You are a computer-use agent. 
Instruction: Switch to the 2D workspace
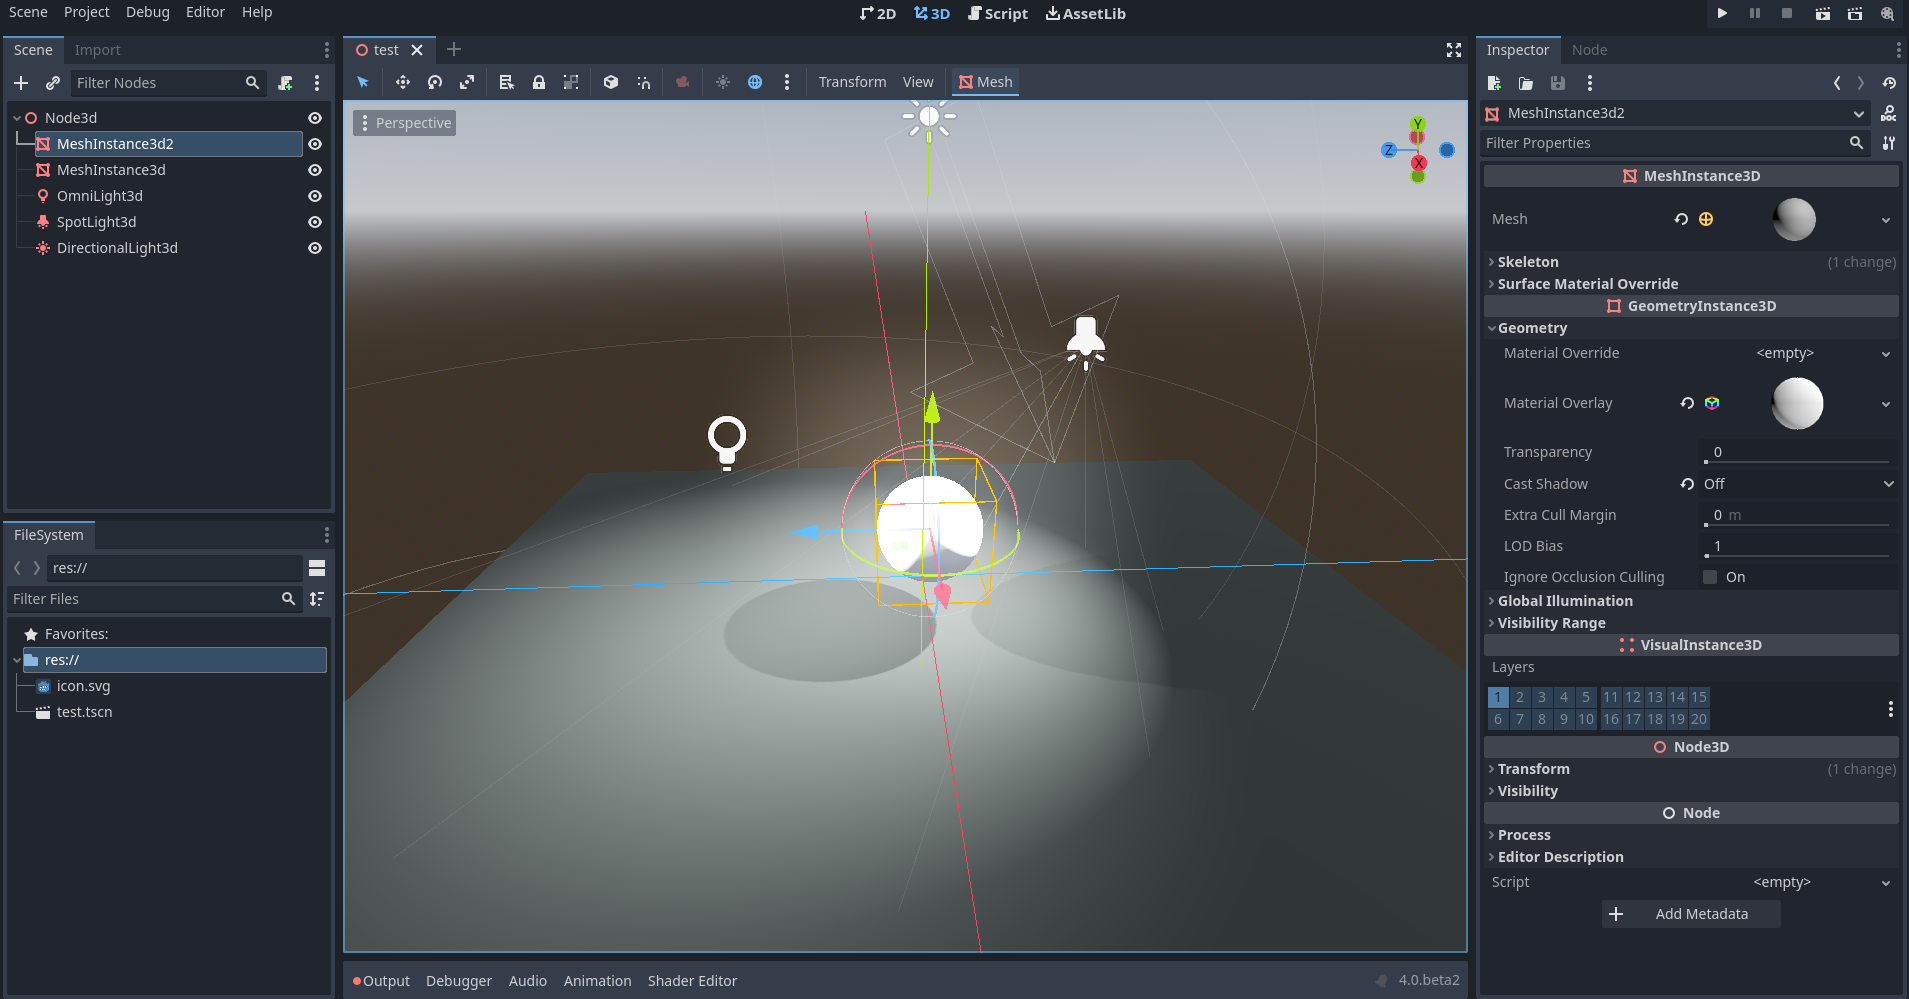[877, 13]
